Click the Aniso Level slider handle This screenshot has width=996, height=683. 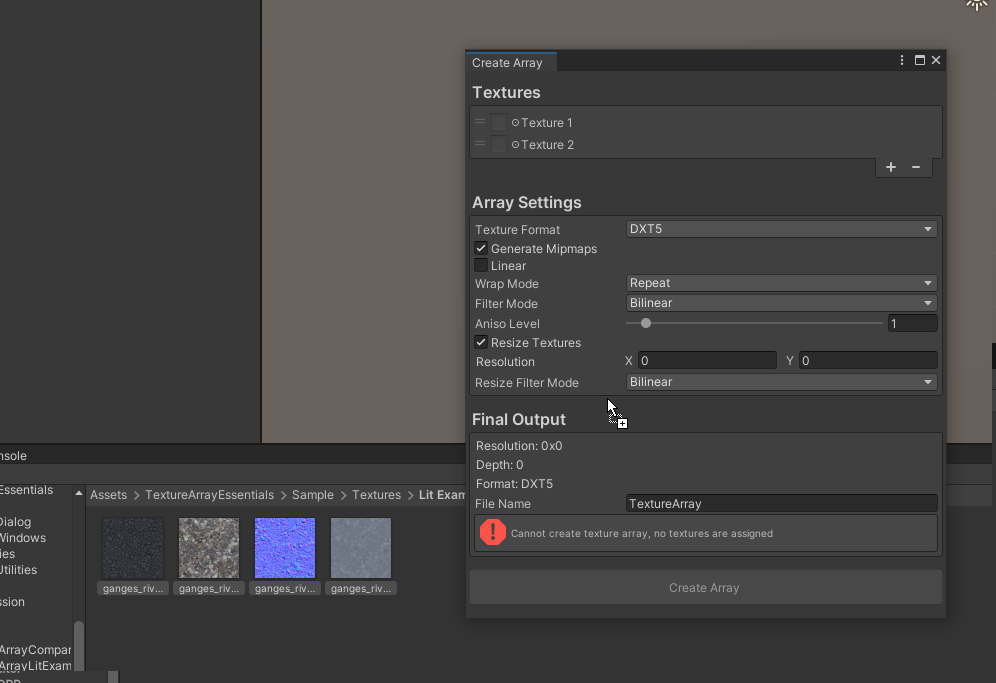(x=646, y=323)
